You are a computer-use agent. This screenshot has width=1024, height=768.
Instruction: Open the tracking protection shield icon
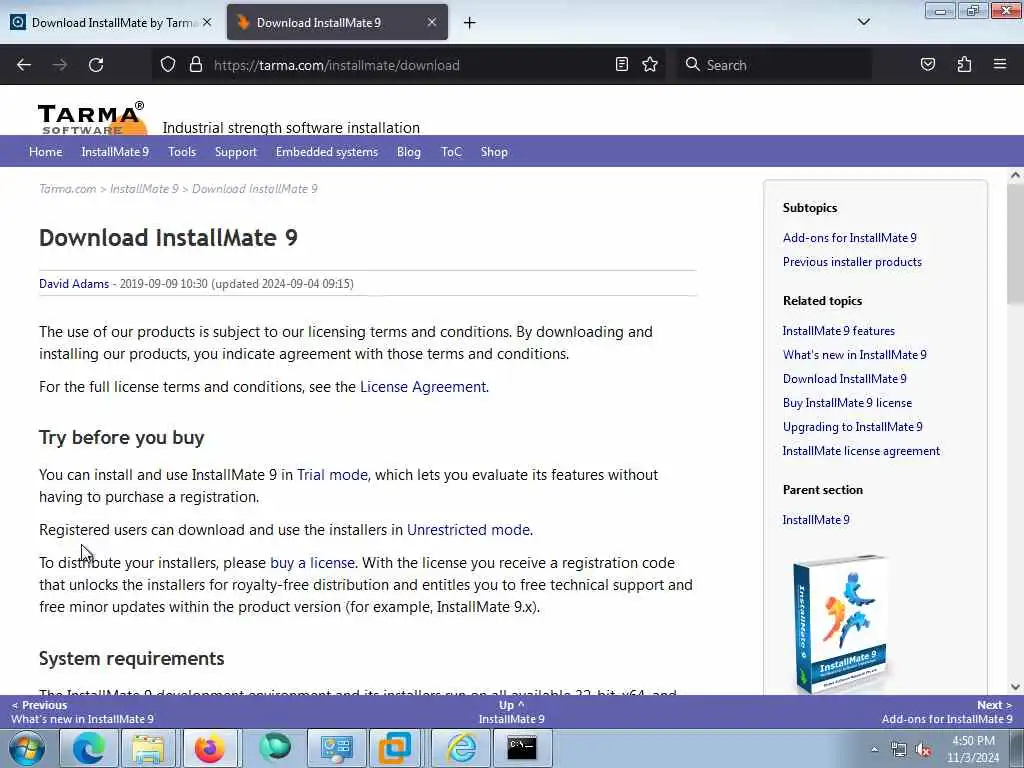coord(168,65)
